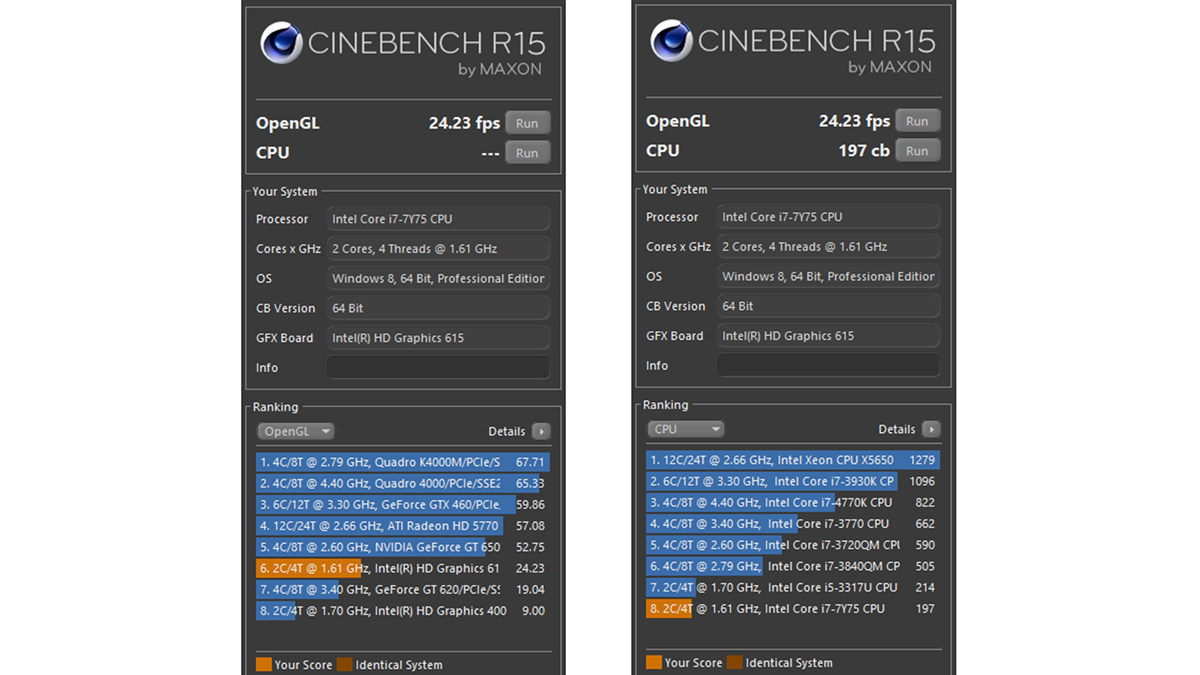Click the Info input field in right window
Screen dimensions: 1200x675
click(828, 365)
